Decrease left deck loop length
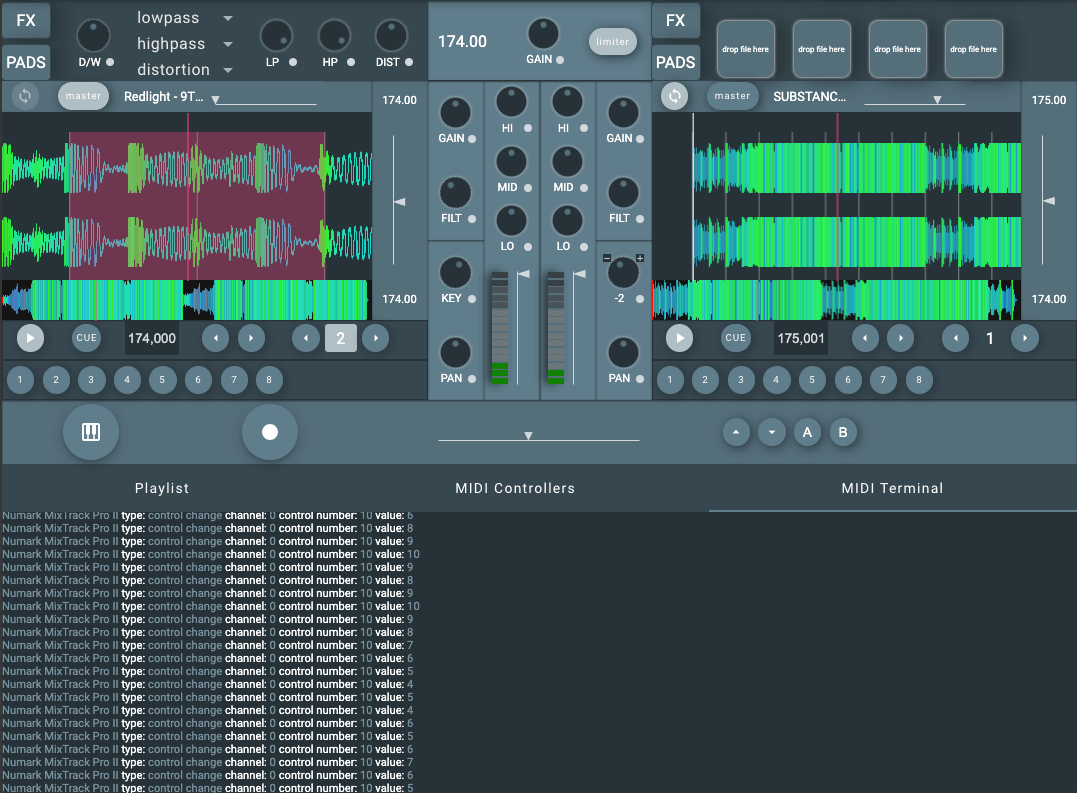Image resolution: width=1077 pixels, height=793 pixels. click(306, 338)
